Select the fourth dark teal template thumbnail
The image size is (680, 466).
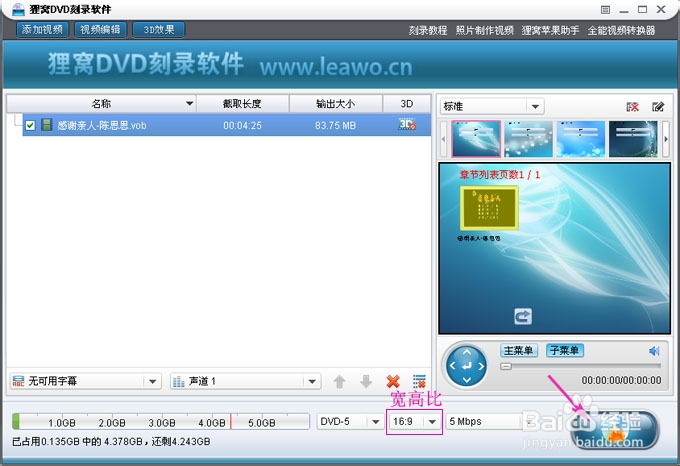tap(633, 139)
